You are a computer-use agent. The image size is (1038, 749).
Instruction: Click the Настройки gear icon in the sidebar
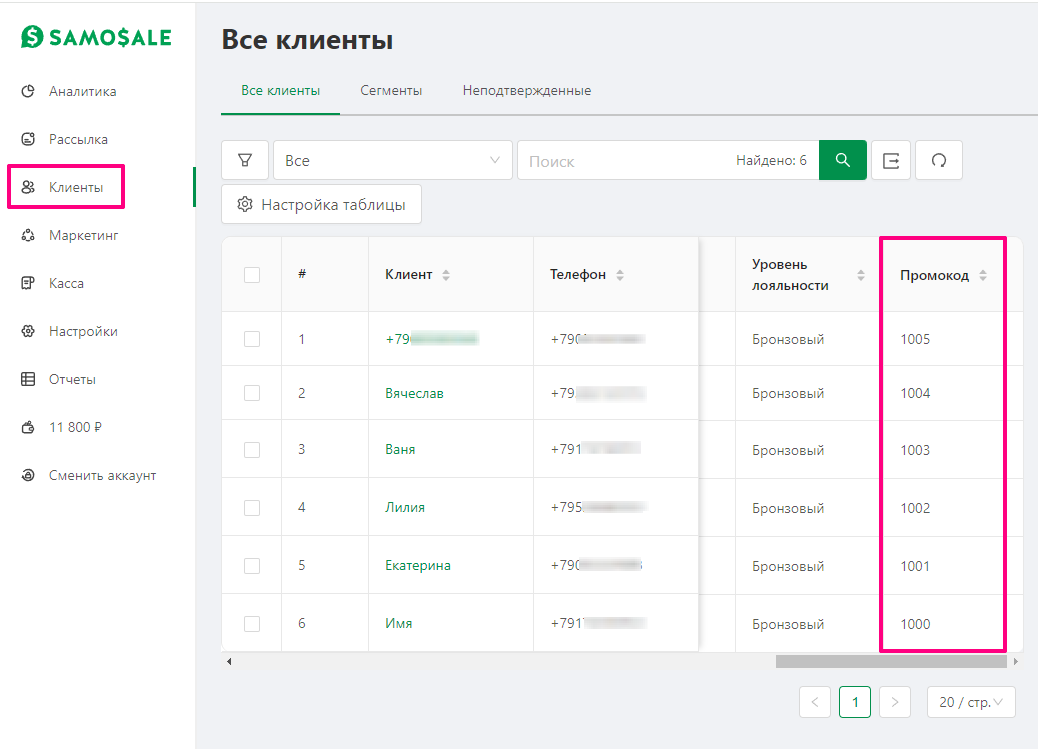(x=28, y=331)
